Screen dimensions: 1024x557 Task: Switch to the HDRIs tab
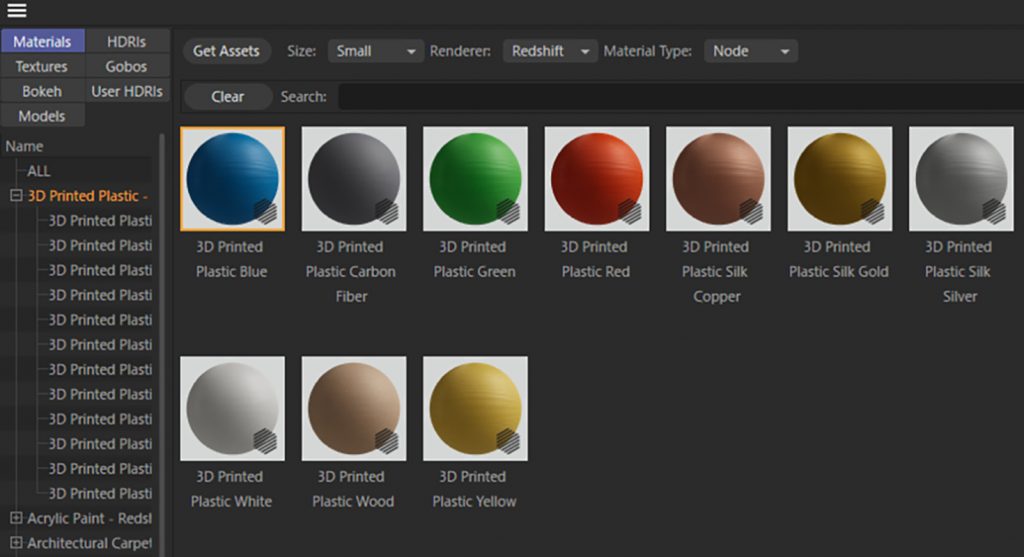tap(126, 42)
